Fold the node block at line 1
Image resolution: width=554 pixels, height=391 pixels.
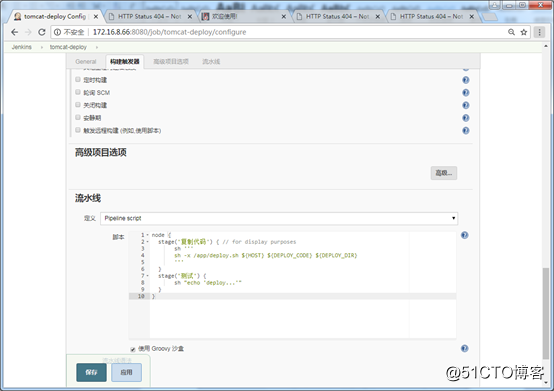pyautogui.click(x=148, y=235)
